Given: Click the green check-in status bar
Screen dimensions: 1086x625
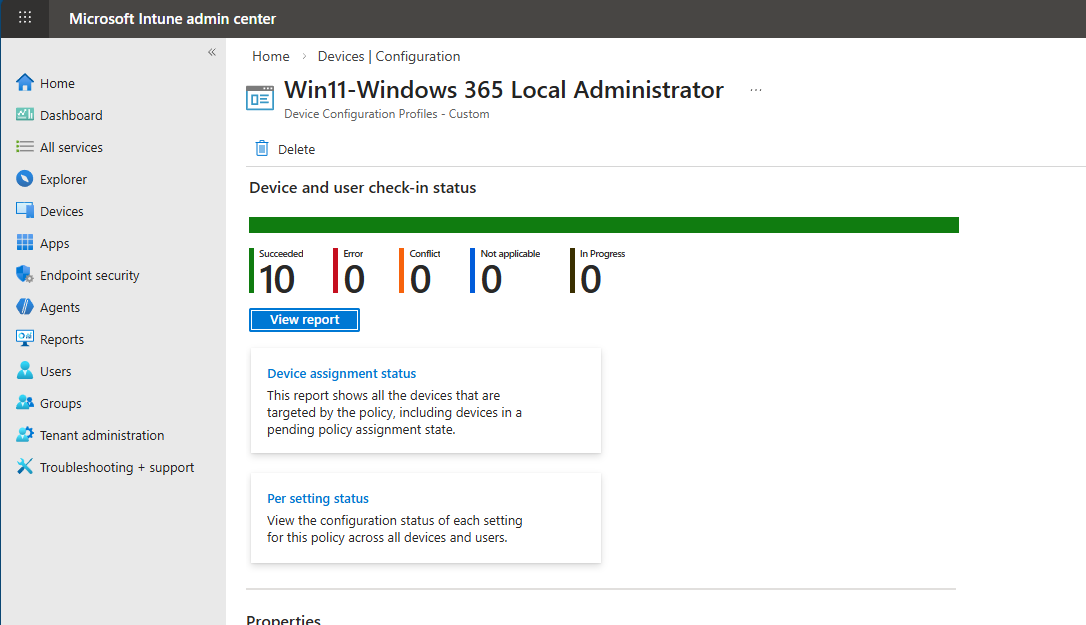Looking at the screenshot, I should pos(603,225).
